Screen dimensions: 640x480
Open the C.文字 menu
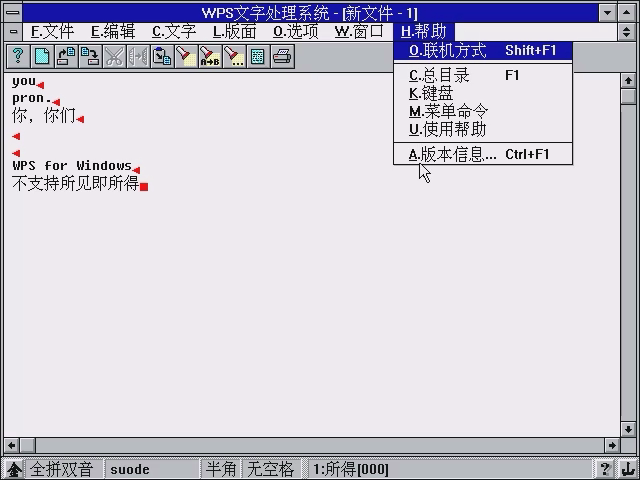(174, 32)
